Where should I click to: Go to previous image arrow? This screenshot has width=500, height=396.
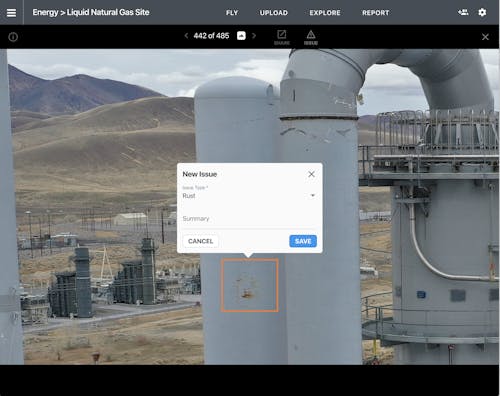(186, 36)
